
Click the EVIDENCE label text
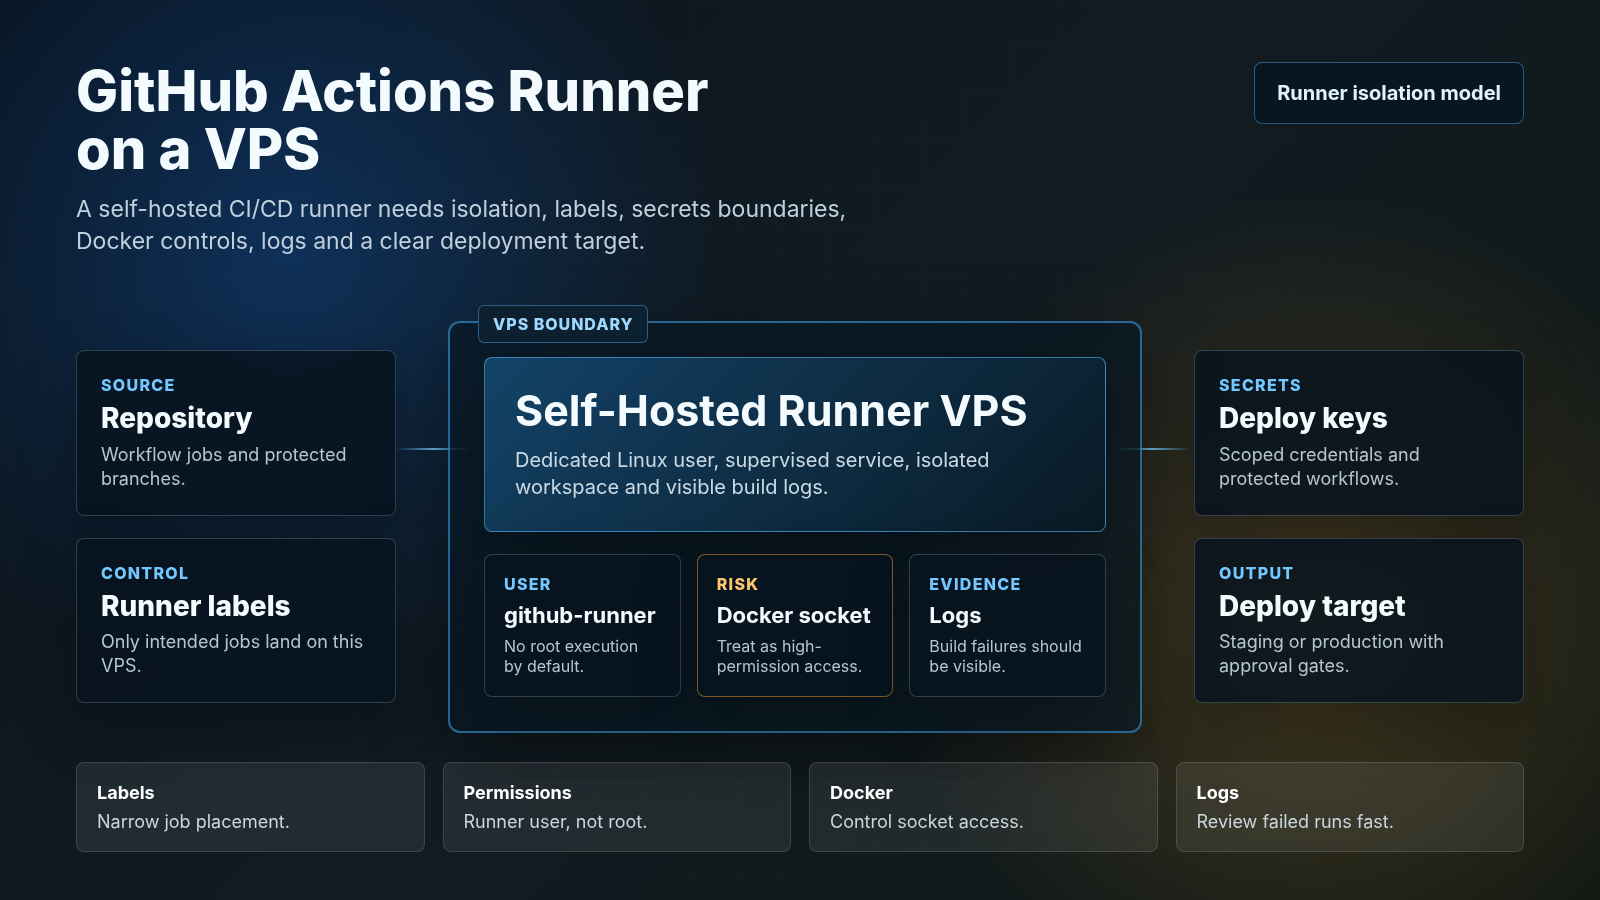[975, 584]
